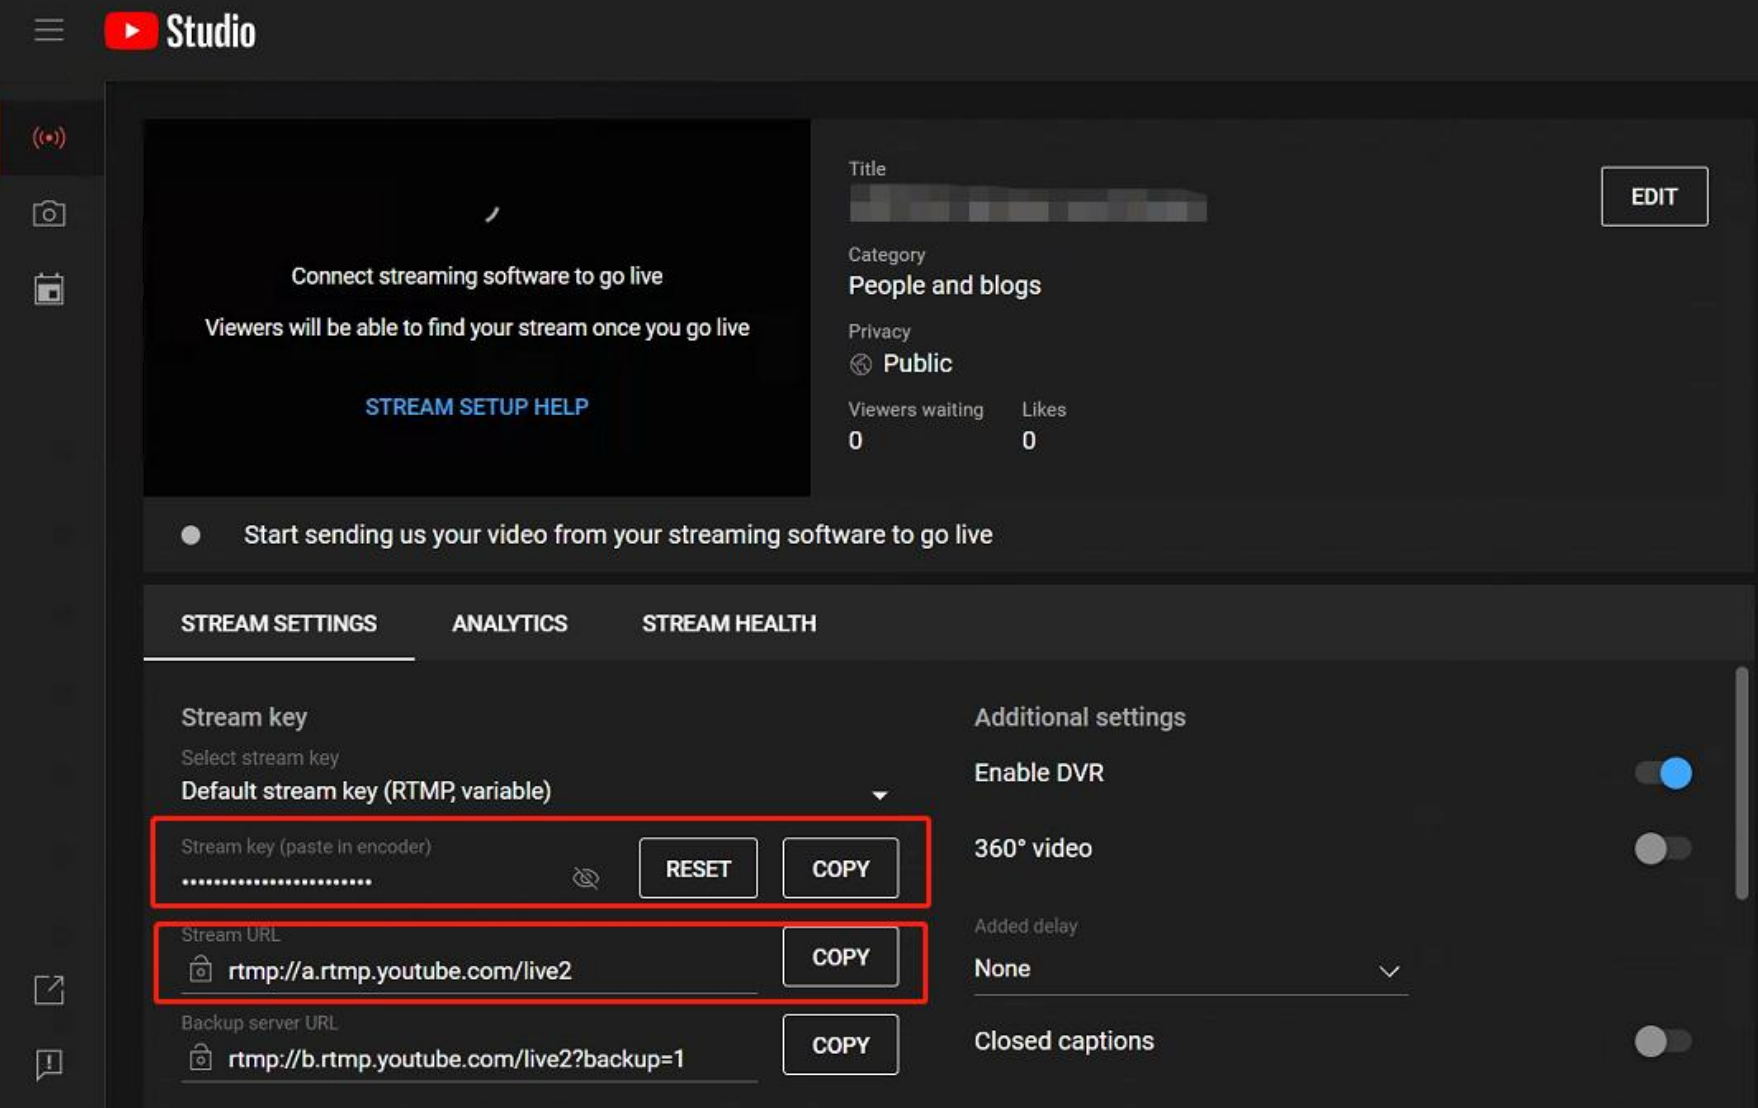Click the EDIT button for stream details
The width and height of the screenshot is (1758, 1108).
(1654, 196)
